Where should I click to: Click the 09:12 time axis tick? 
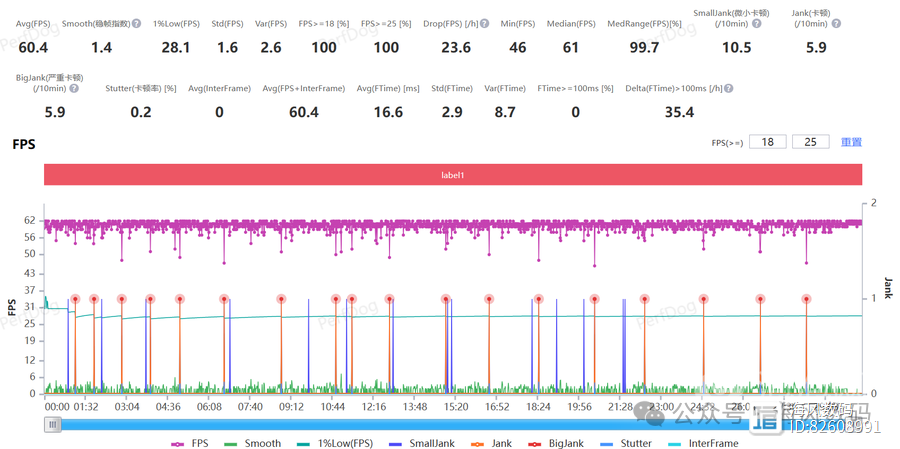coord(292,407)
